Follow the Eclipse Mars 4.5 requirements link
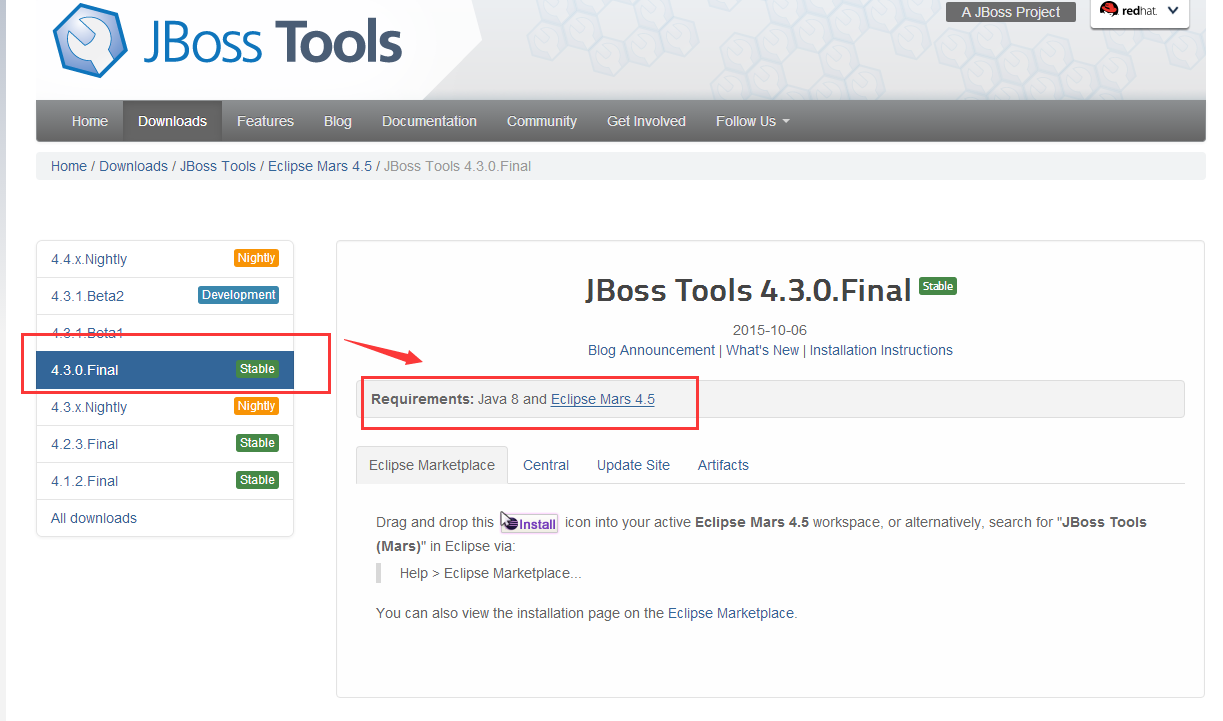Image resolution: width=1223 pixels, height=721 pixels. coord(602,399)
